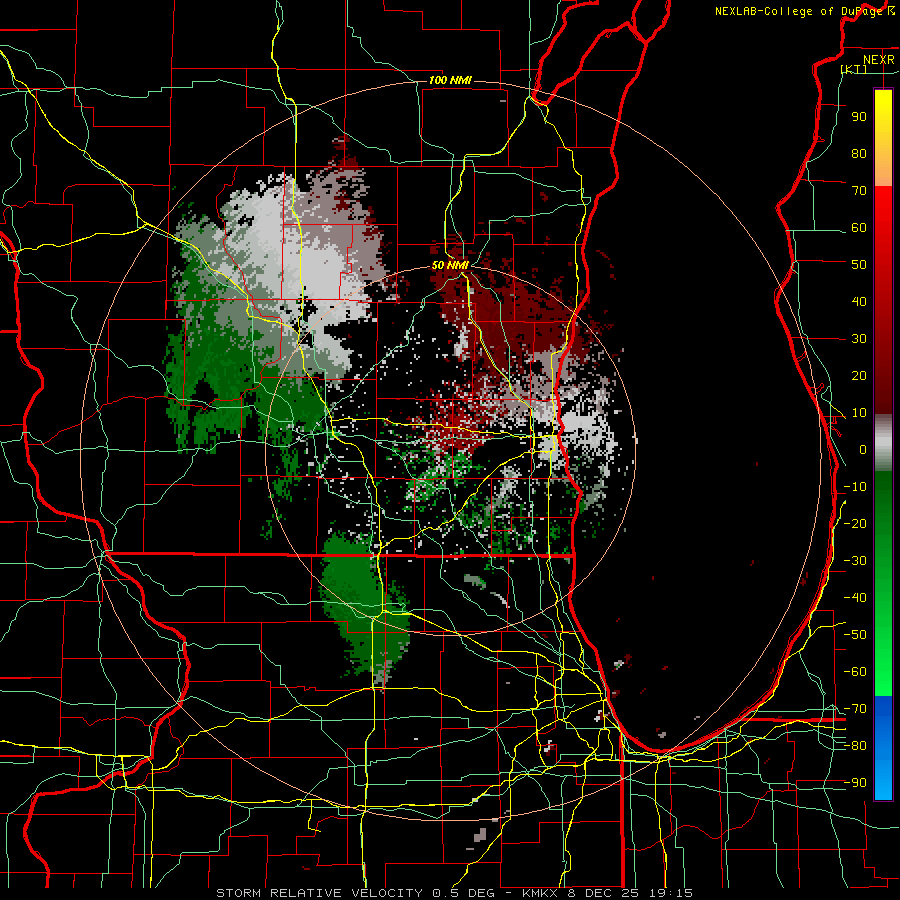Click the "19:15" time stamp in the caption

coord(672,893)
